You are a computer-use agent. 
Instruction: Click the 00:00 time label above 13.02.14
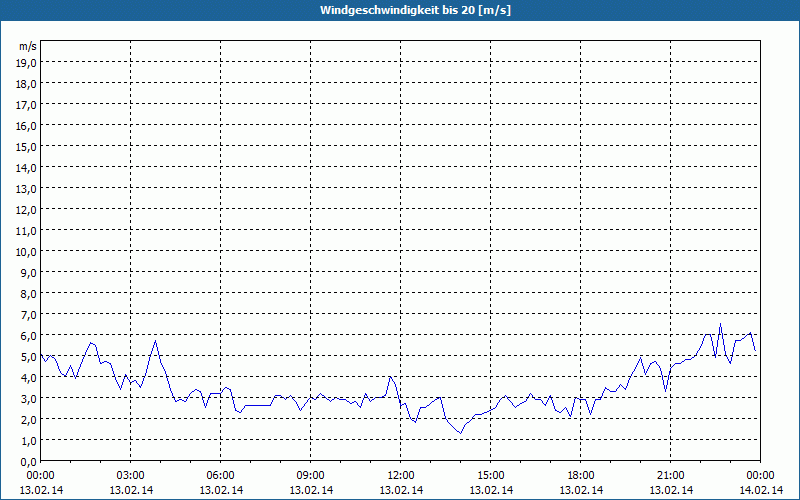[x=41, y=476]
